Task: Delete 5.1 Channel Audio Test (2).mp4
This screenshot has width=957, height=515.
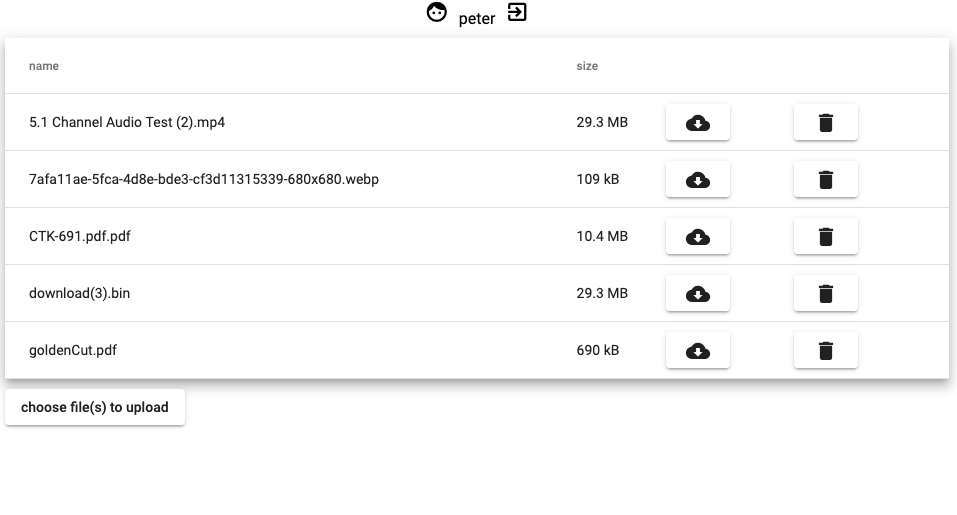Action: point(825,123)
